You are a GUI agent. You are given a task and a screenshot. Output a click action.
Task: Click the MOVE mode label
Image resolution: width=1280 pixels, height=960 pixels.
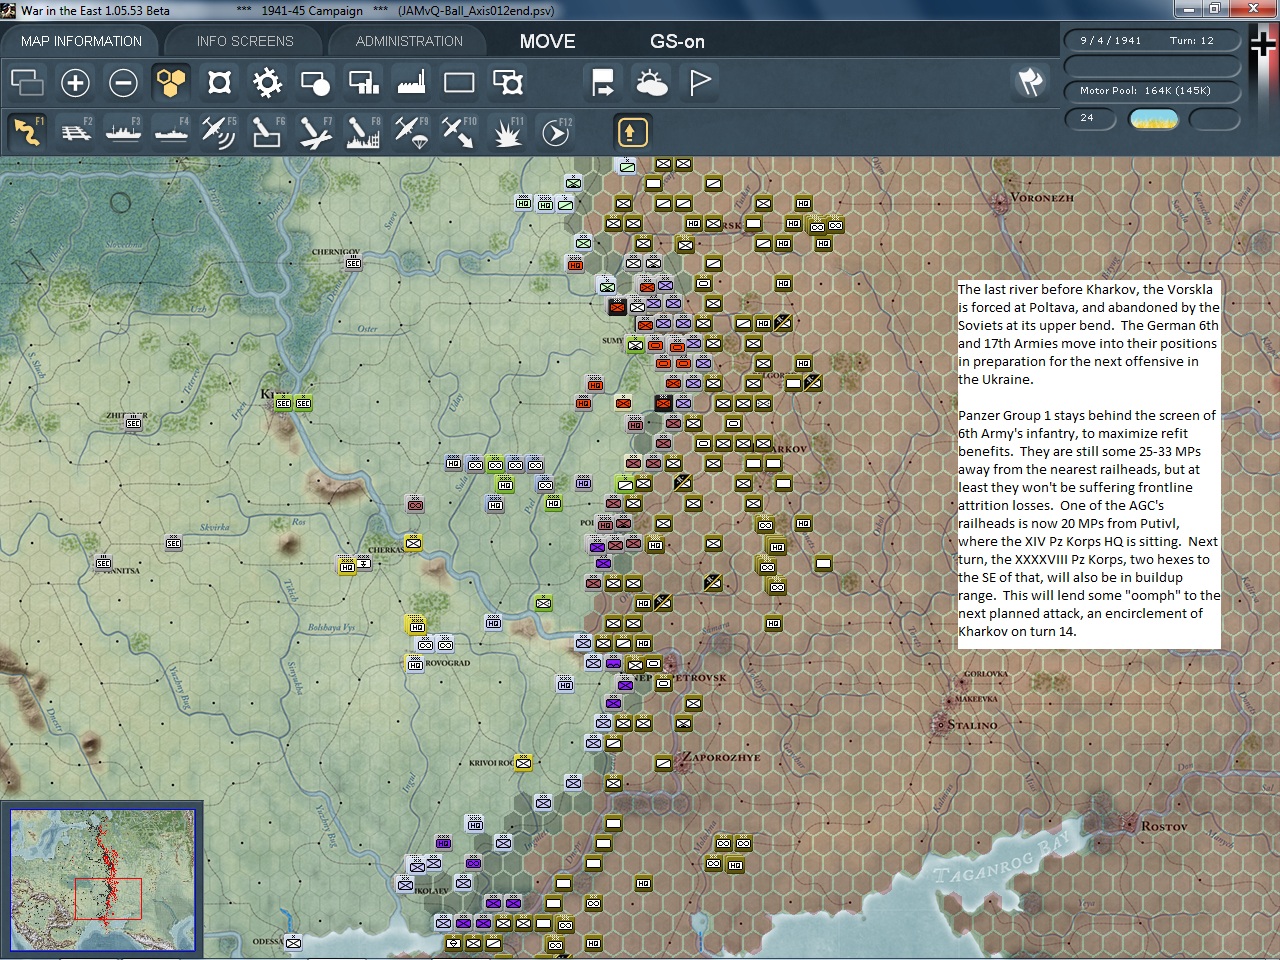(x=547, y=41)
